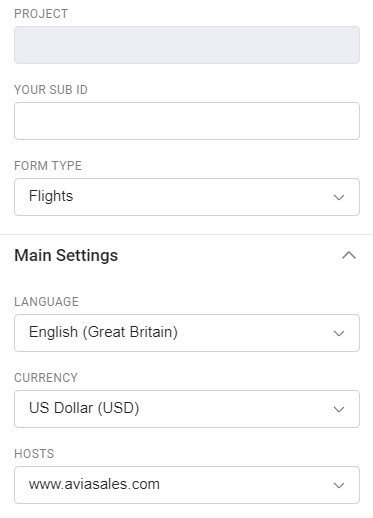The height and width of the screenshot is (518, 373).
Task: Collapse the Main Settings section chevron
Action: (349, 256)
